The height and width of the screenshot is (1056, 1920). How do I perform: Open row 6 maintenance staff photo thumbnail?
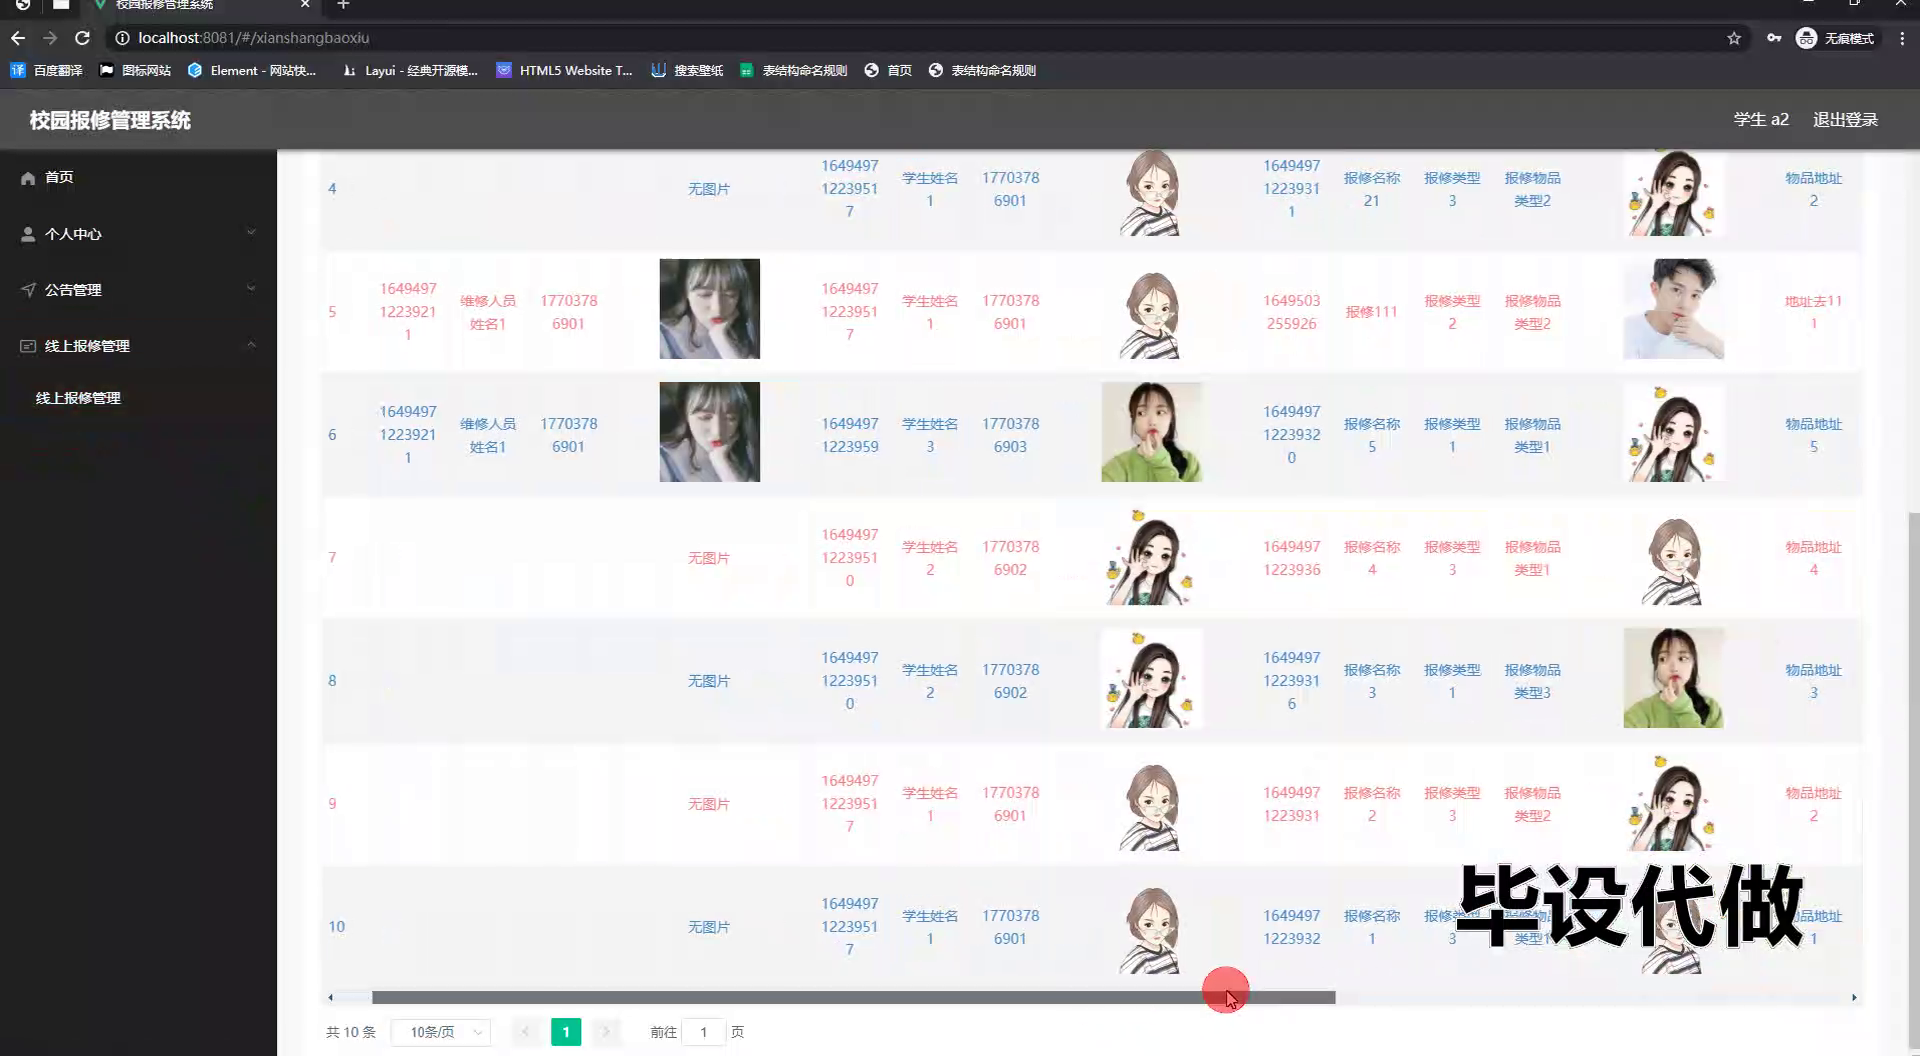tap(709, 432)
